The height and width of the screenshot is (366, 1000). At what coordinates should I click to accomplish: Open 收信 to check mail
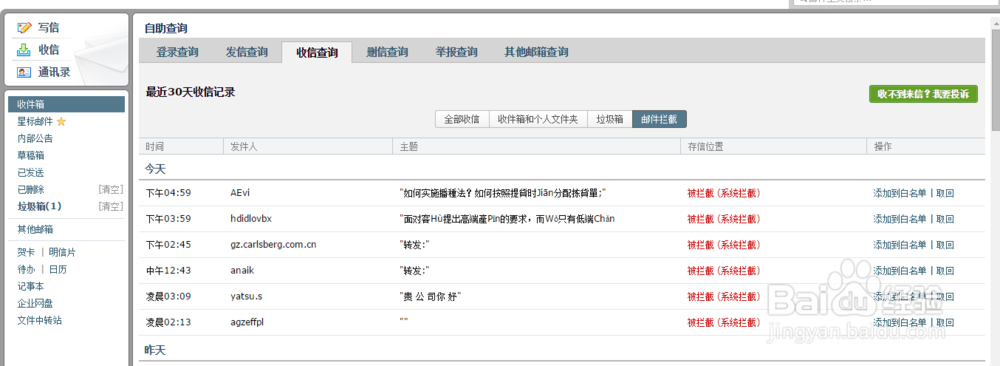click(x=48, y=50)
